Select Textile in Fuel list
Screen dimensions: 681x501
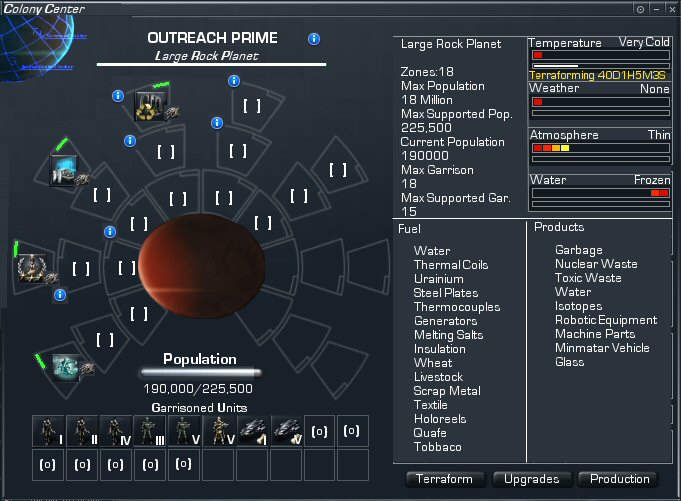[x=430, y=405]
